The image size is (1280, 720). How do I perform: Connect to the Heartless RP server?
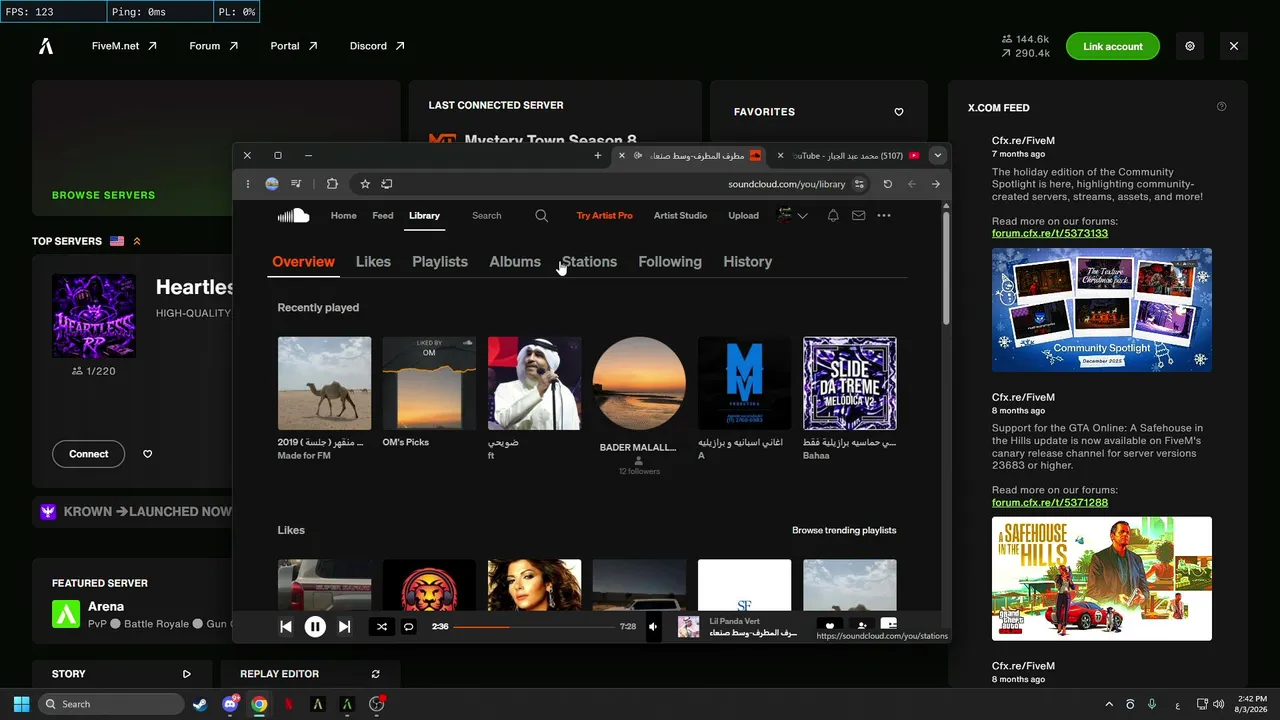coord(89,454)
